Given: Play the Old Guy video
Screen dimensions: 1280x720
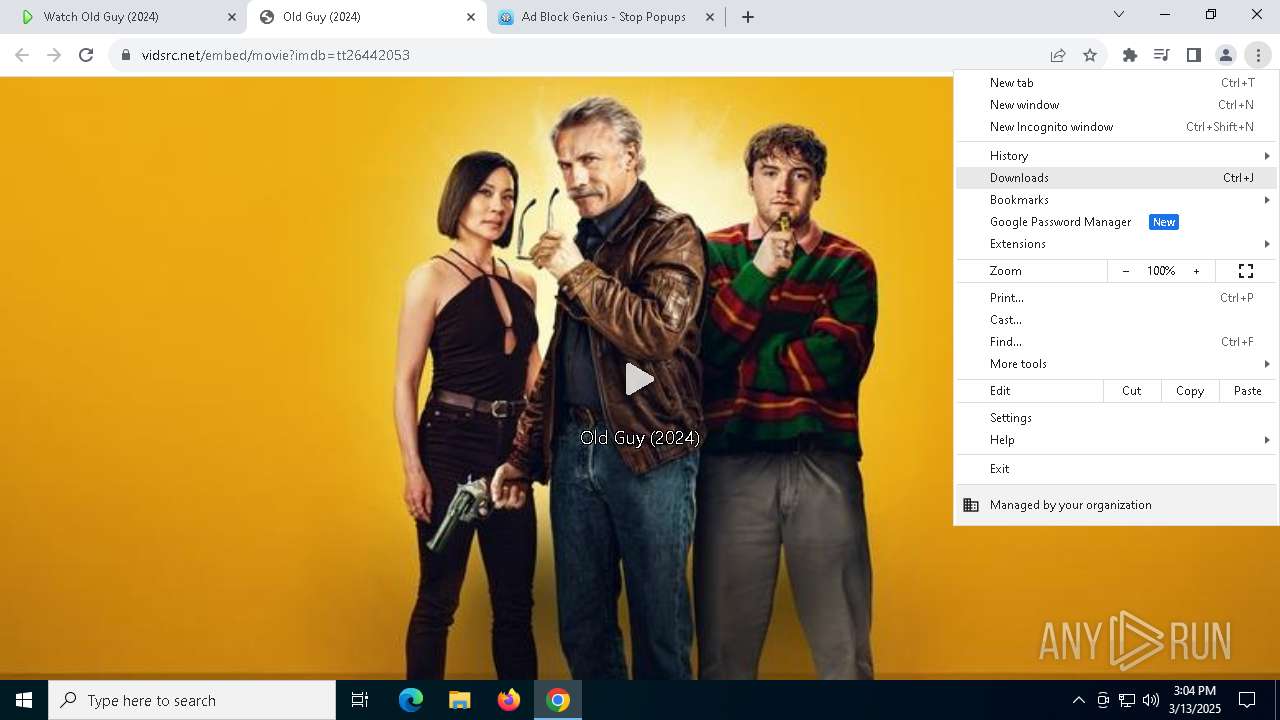Looking at the screenshot, I should point(639,379).
